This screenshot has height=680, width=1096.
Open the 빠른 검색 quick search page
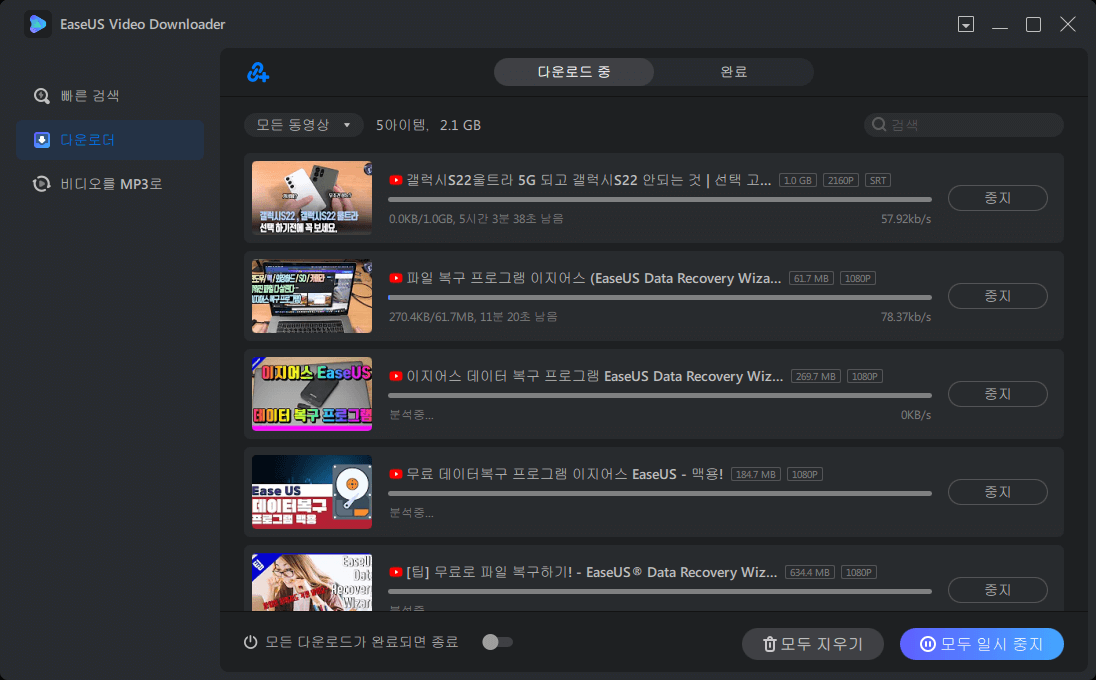point(90,96)
